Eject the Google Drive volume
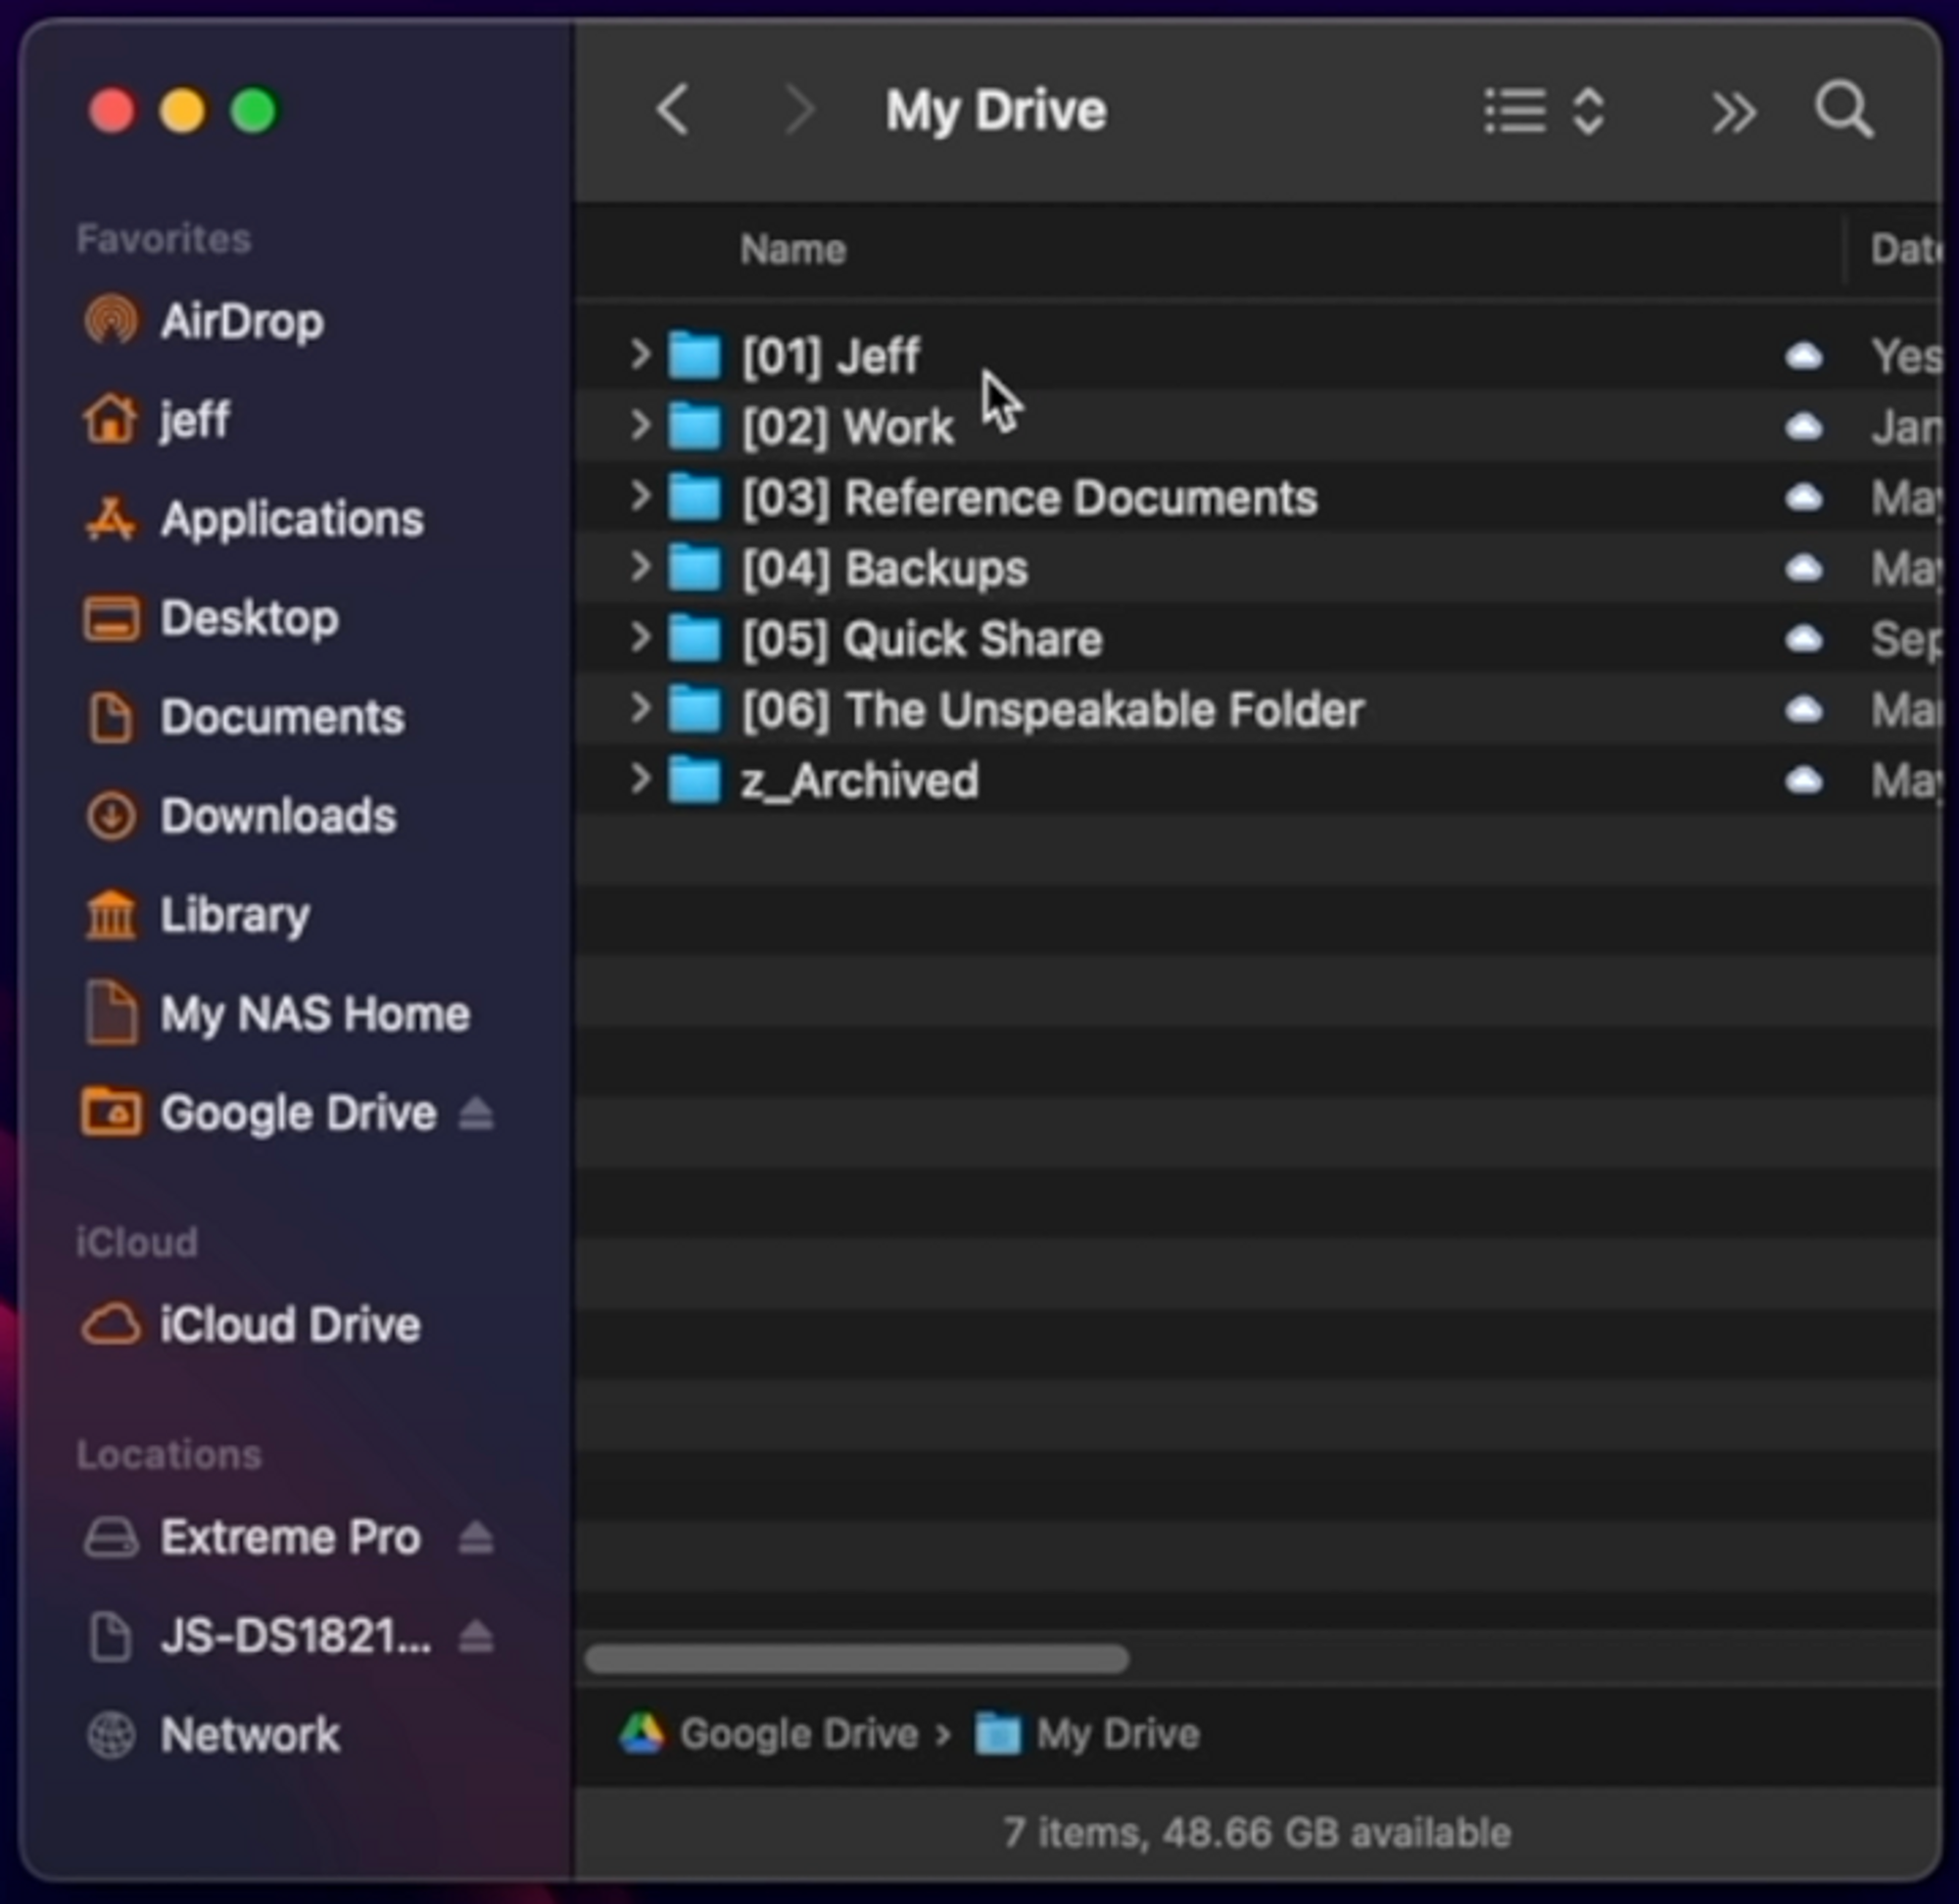This screenshot has height=1904, width=1959. coord(476,1113)
